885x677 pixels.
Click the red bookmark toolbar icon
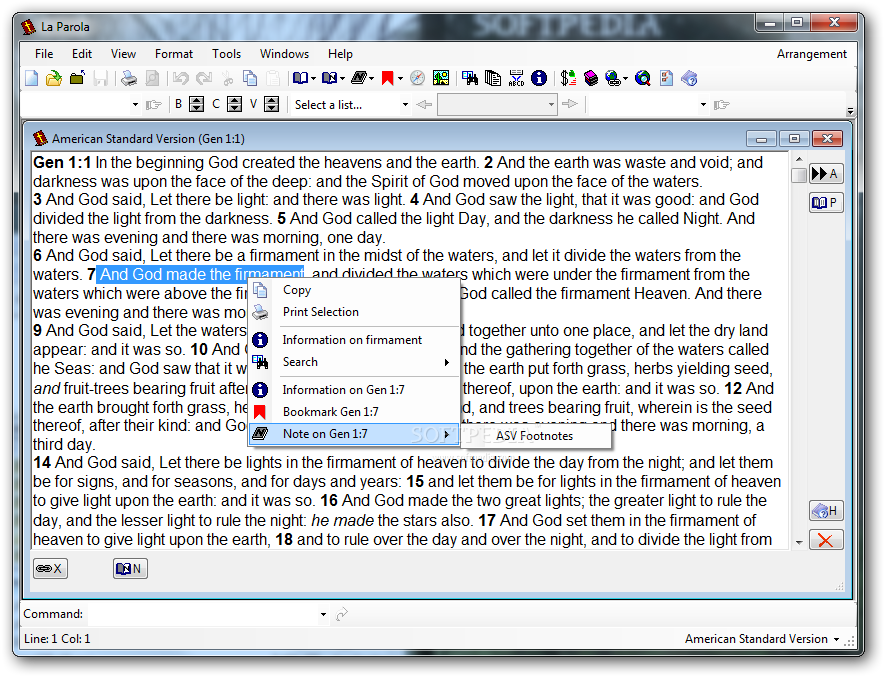tap(387, 78)
